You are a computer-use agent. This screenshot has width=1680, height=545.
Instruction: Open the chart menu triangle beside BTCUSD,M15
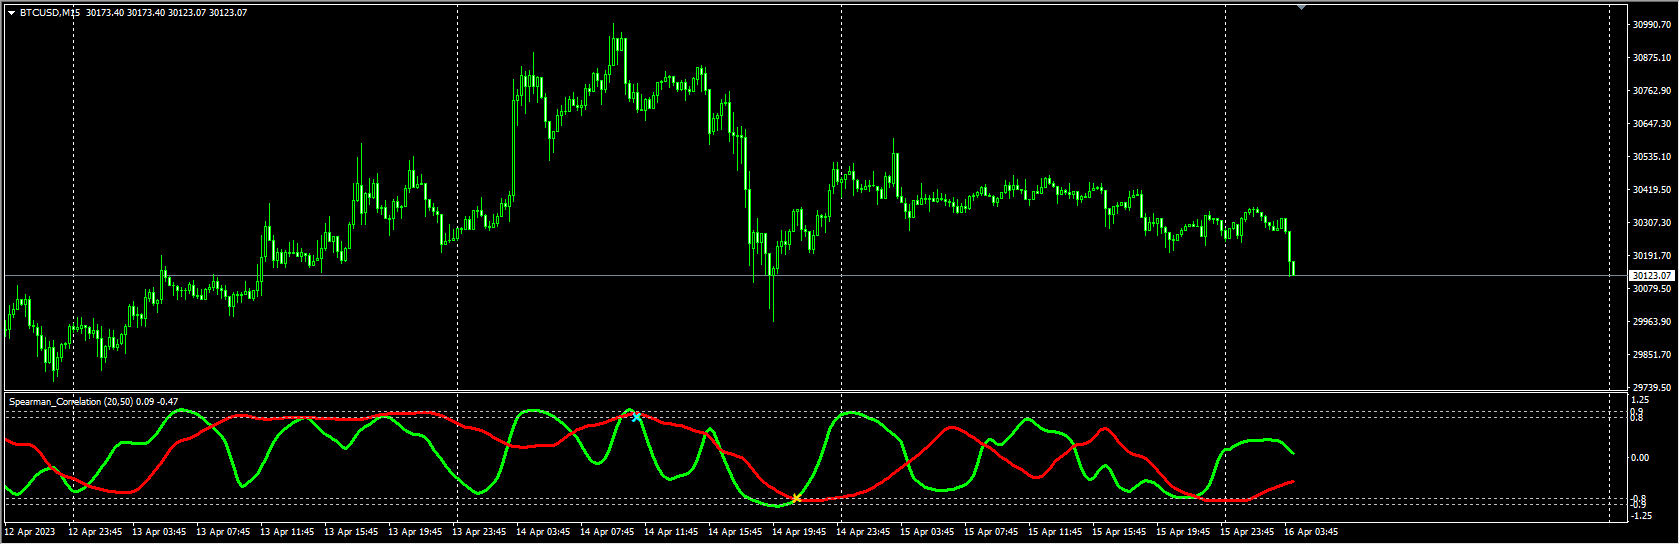click(12, 13)
